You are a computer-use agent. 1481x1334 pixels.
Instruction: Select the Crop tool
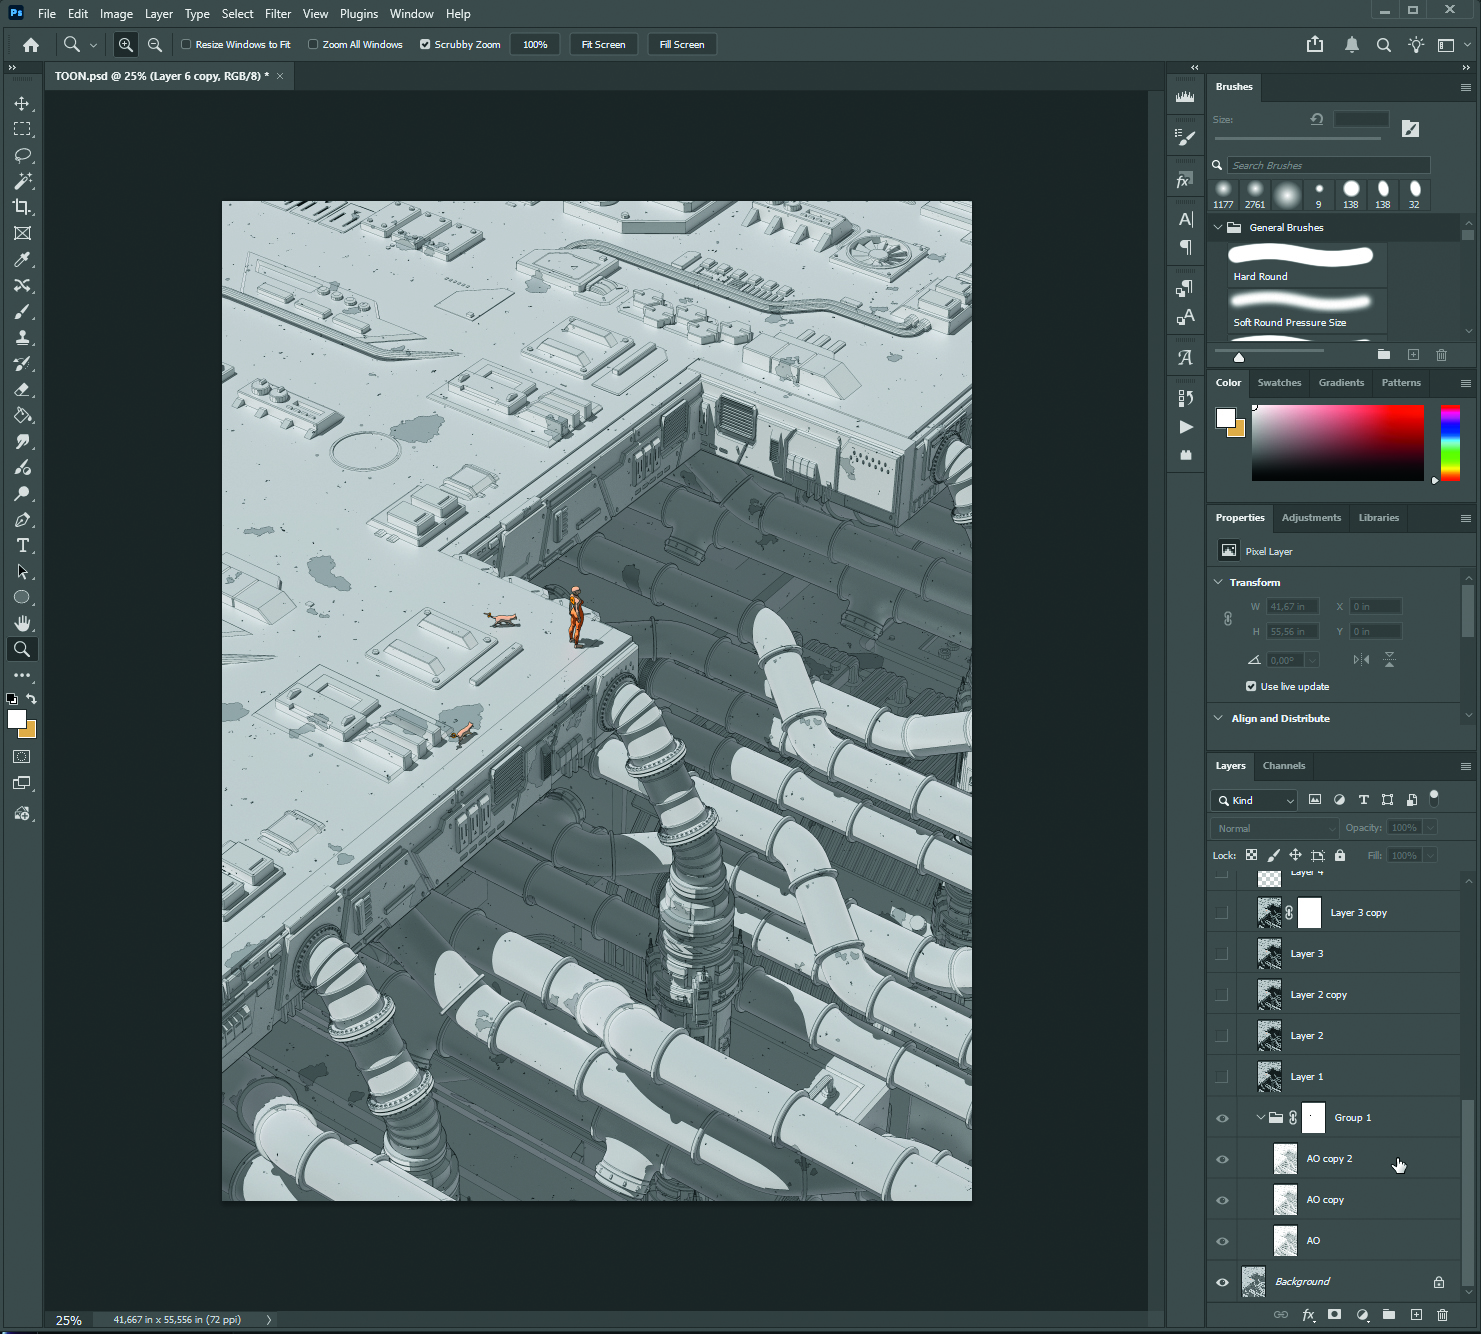pos(22,208)
